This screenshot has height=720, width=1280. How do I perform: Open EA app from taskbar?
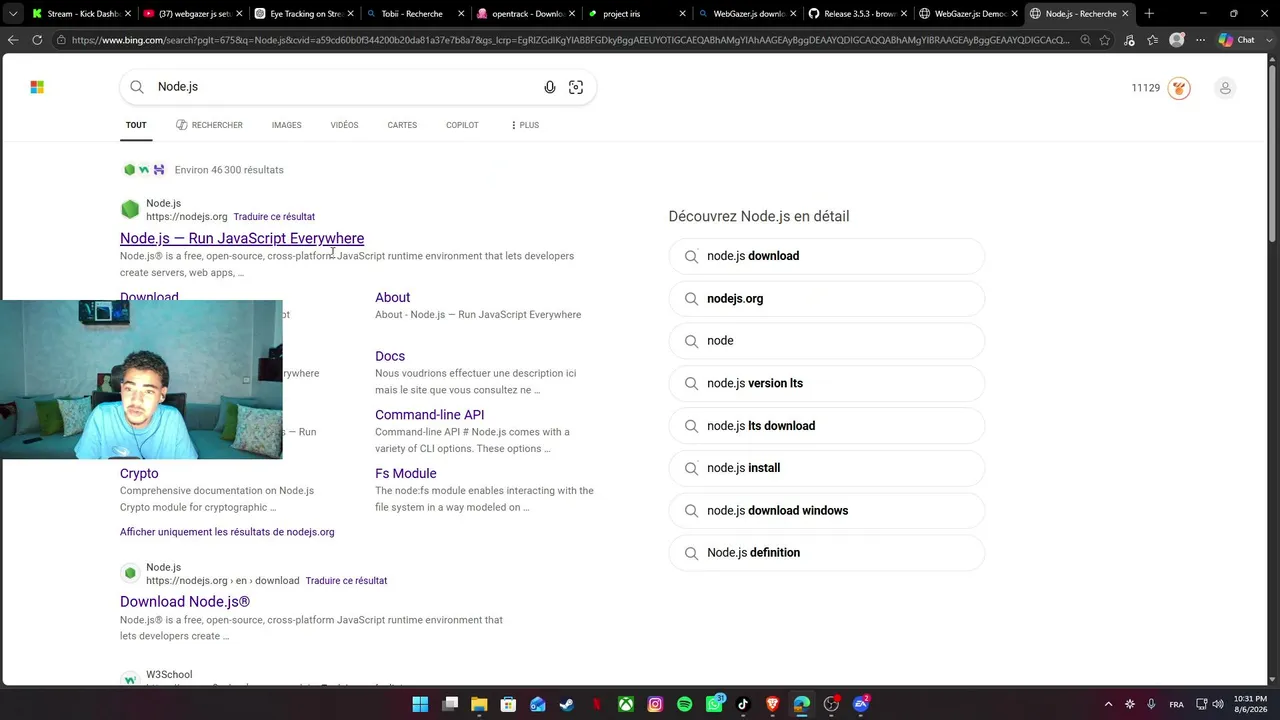coord(861,704)
